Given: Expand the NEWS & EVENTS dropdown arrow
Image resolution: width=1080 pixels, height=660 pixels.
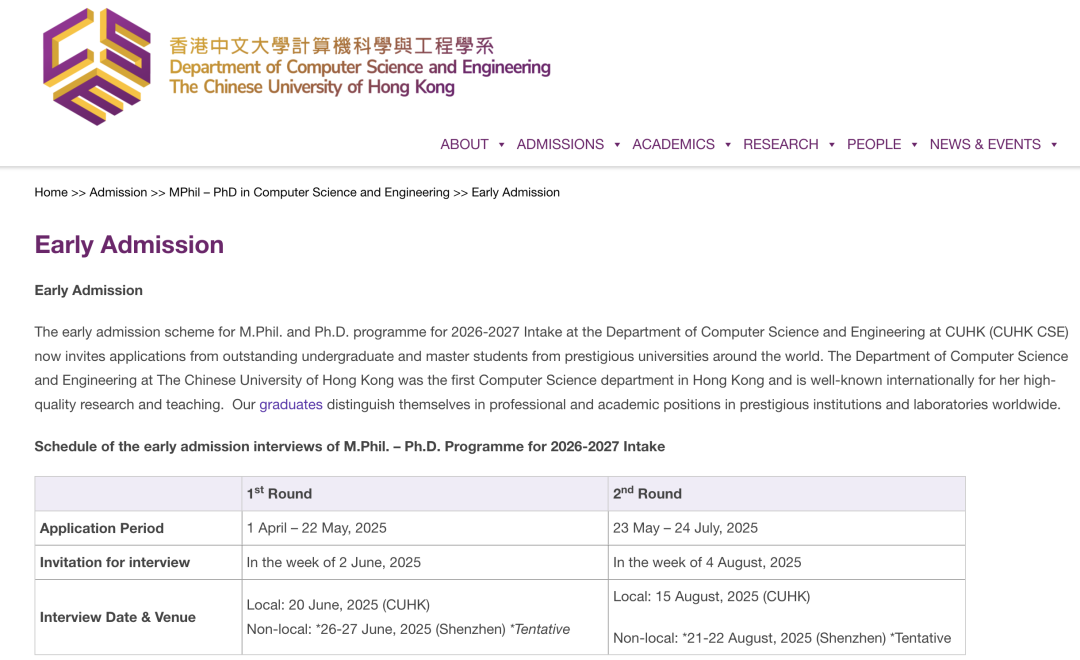Looking at the screenshot, I should pyautogui.click(x=1055, y=145).
